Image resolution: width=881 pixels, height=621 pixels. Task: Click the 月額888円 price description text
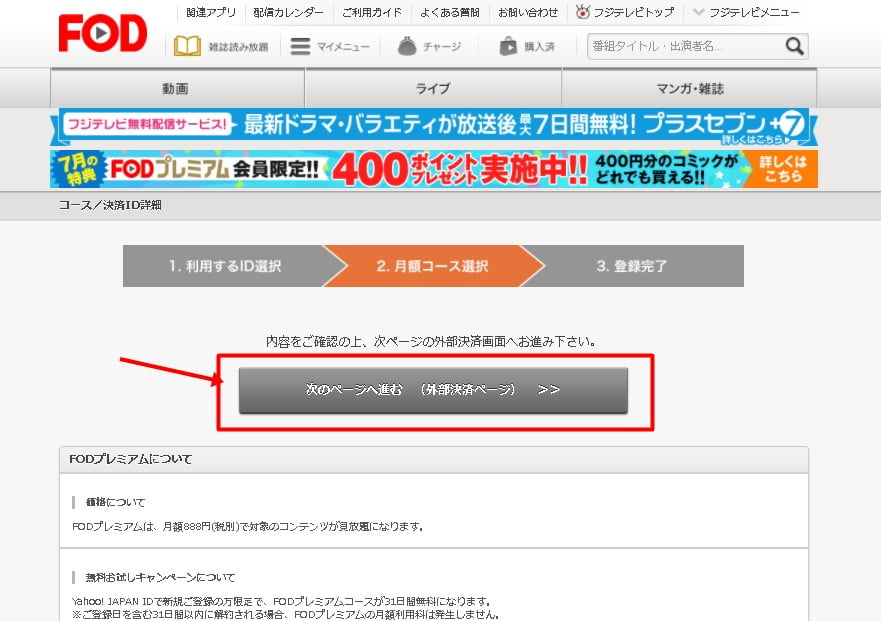247,527
